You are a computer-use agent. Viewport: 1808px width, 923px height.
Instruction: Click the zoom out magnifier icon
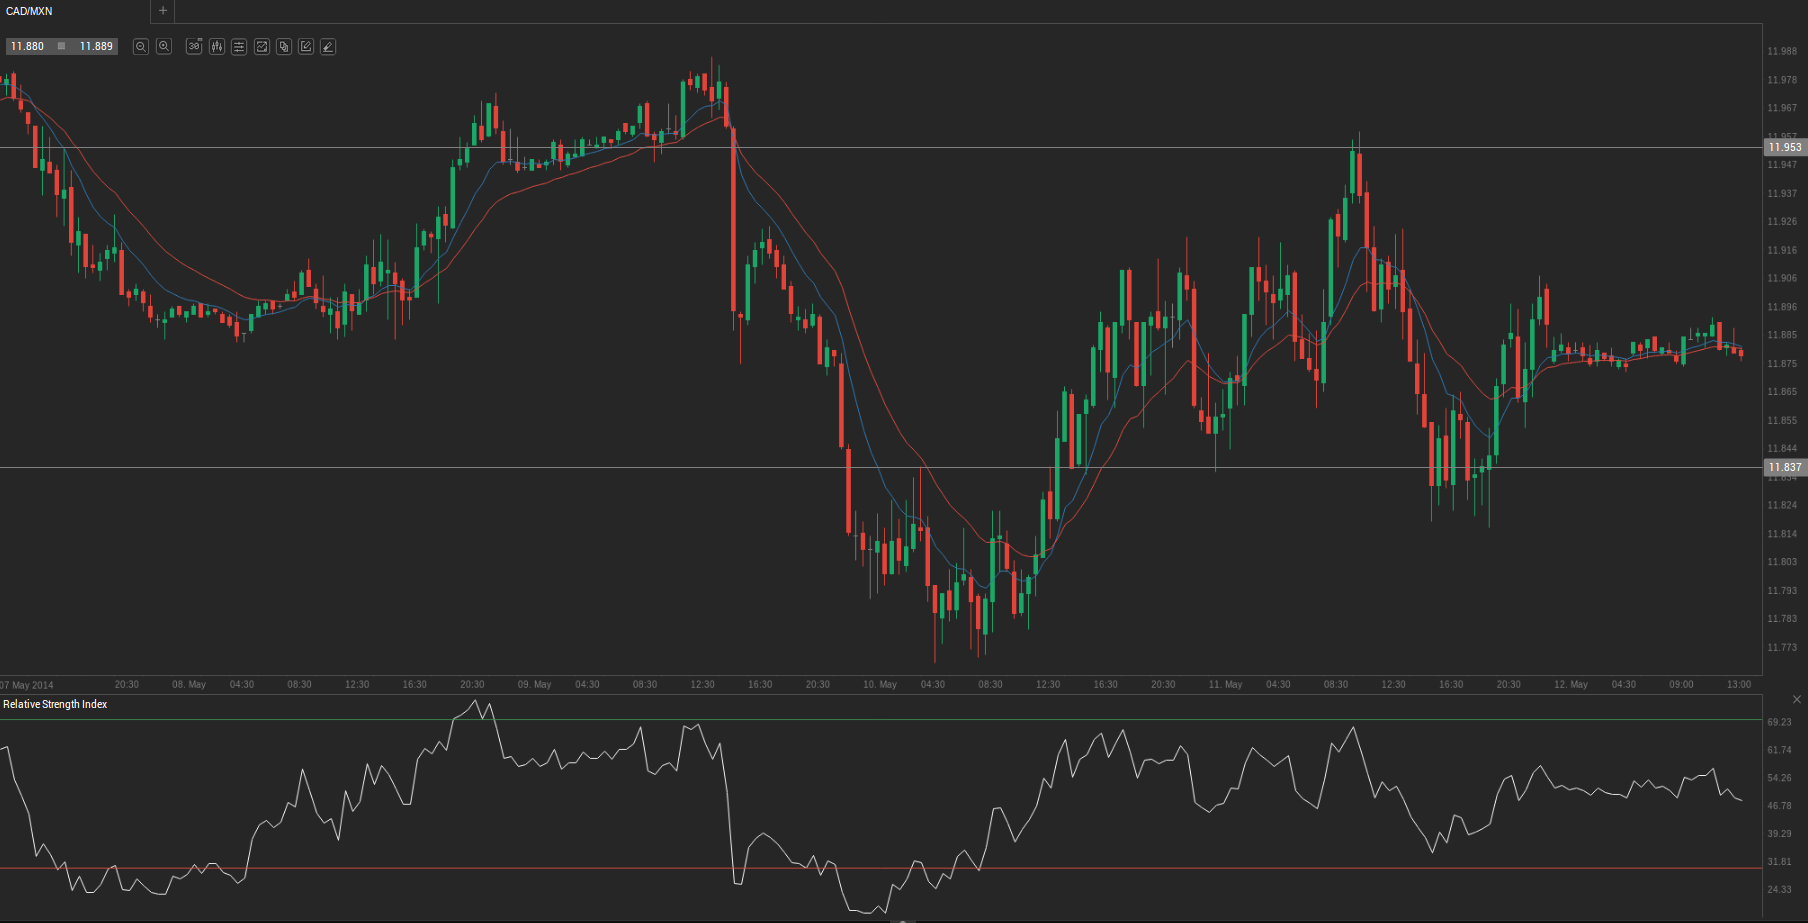pos(141,47)
